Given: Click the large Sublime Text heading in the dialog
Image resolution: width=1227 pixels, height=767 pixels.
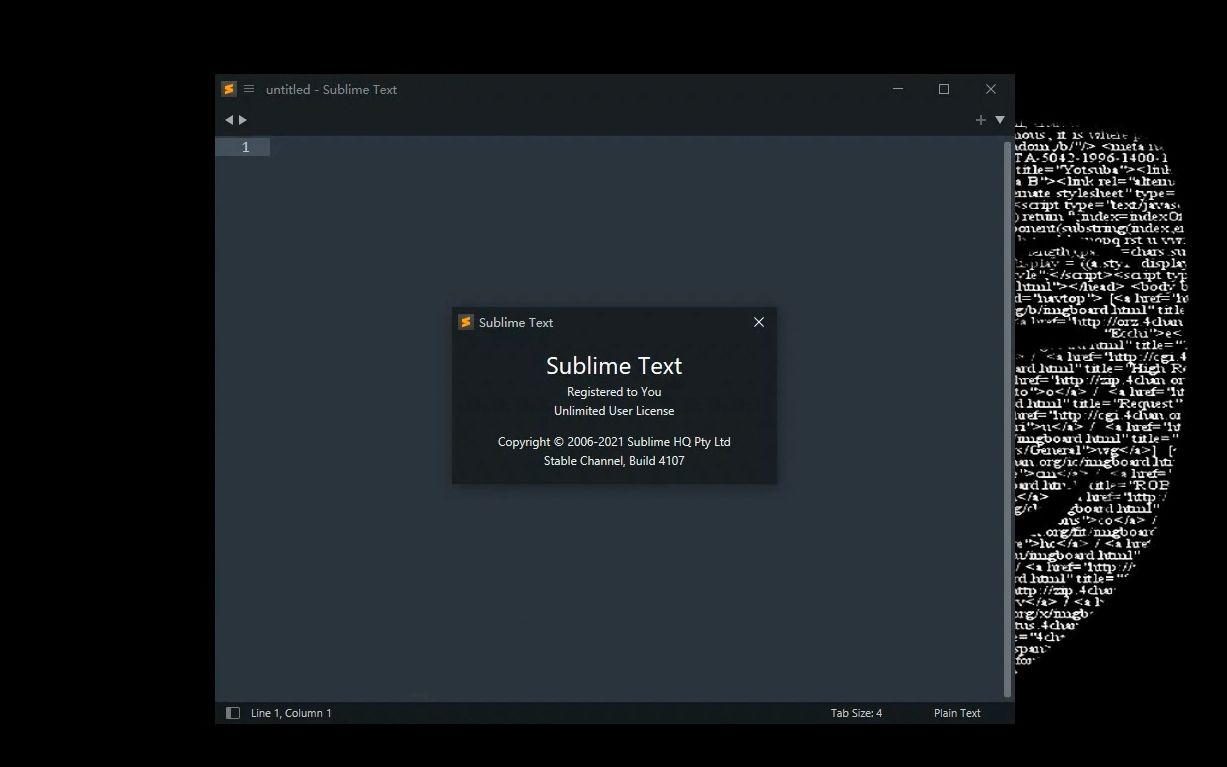Looking at the screenshot, I should tap(614, 366).
